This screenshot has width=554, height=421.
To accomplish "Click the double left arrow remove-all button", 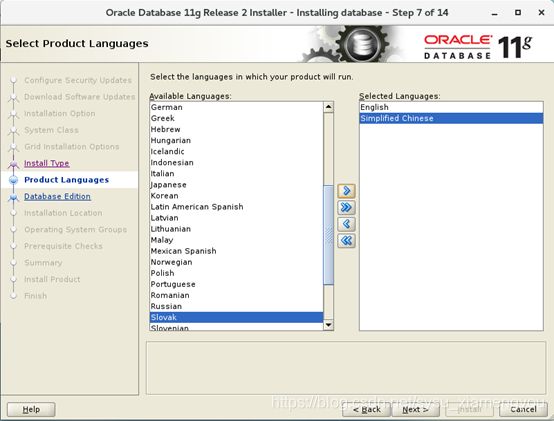I will coord(346,241).
